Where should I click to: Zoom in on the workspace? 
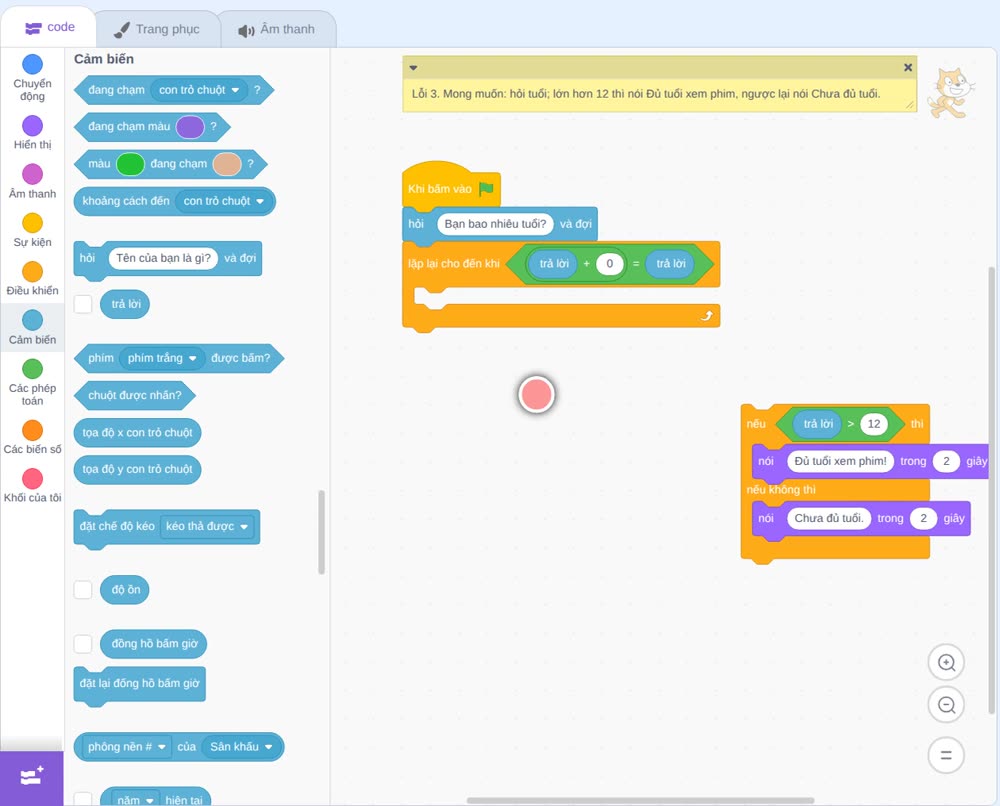coord(946,663)
